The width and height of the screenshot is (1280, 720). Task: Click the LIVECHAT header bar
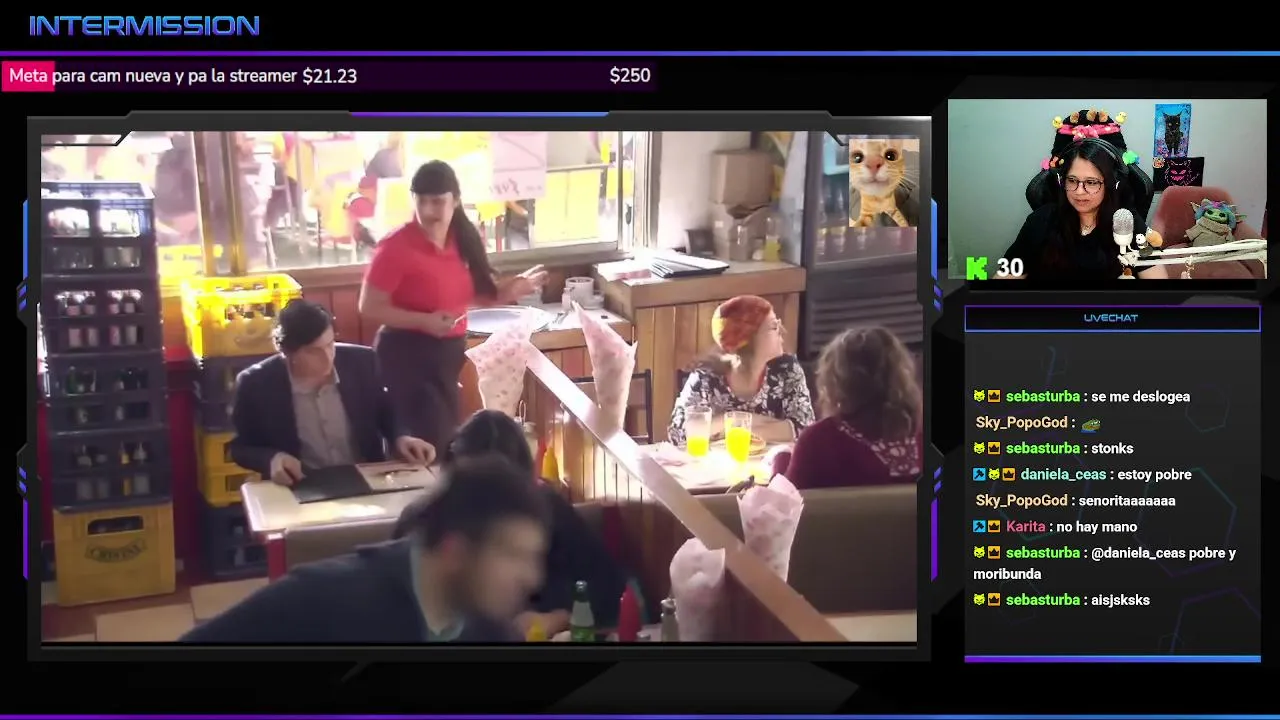1112,318
